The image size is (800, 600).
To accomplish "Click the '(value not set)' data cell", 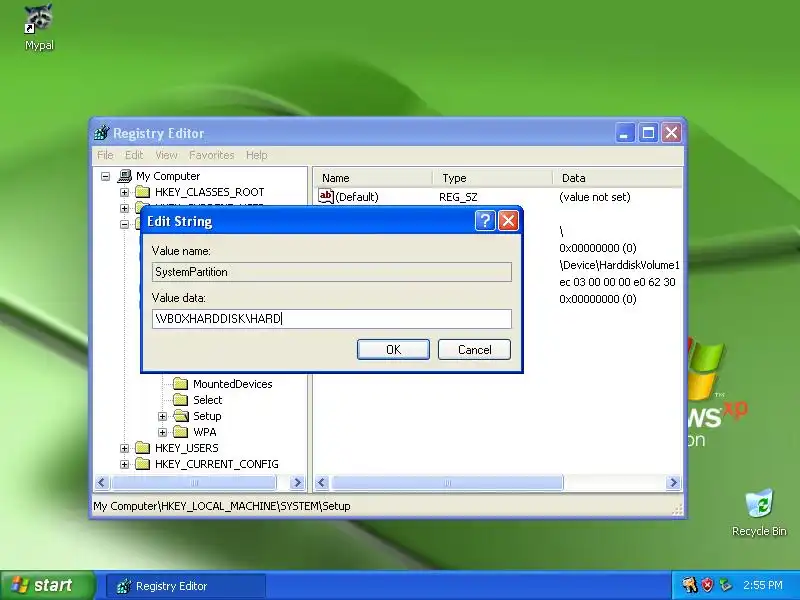I will (594, 197).
